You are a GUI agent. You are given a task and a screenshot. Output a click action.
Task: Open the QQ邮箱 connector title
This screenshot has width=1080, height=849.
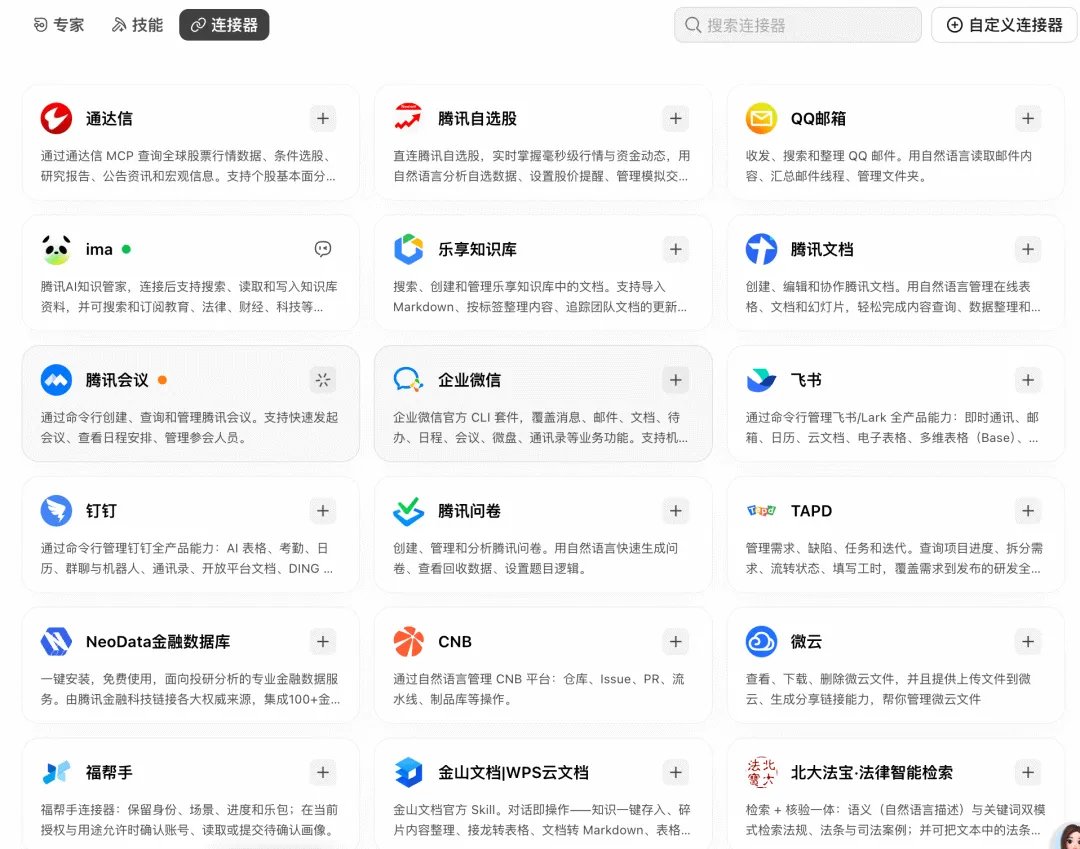pos(818,118)
